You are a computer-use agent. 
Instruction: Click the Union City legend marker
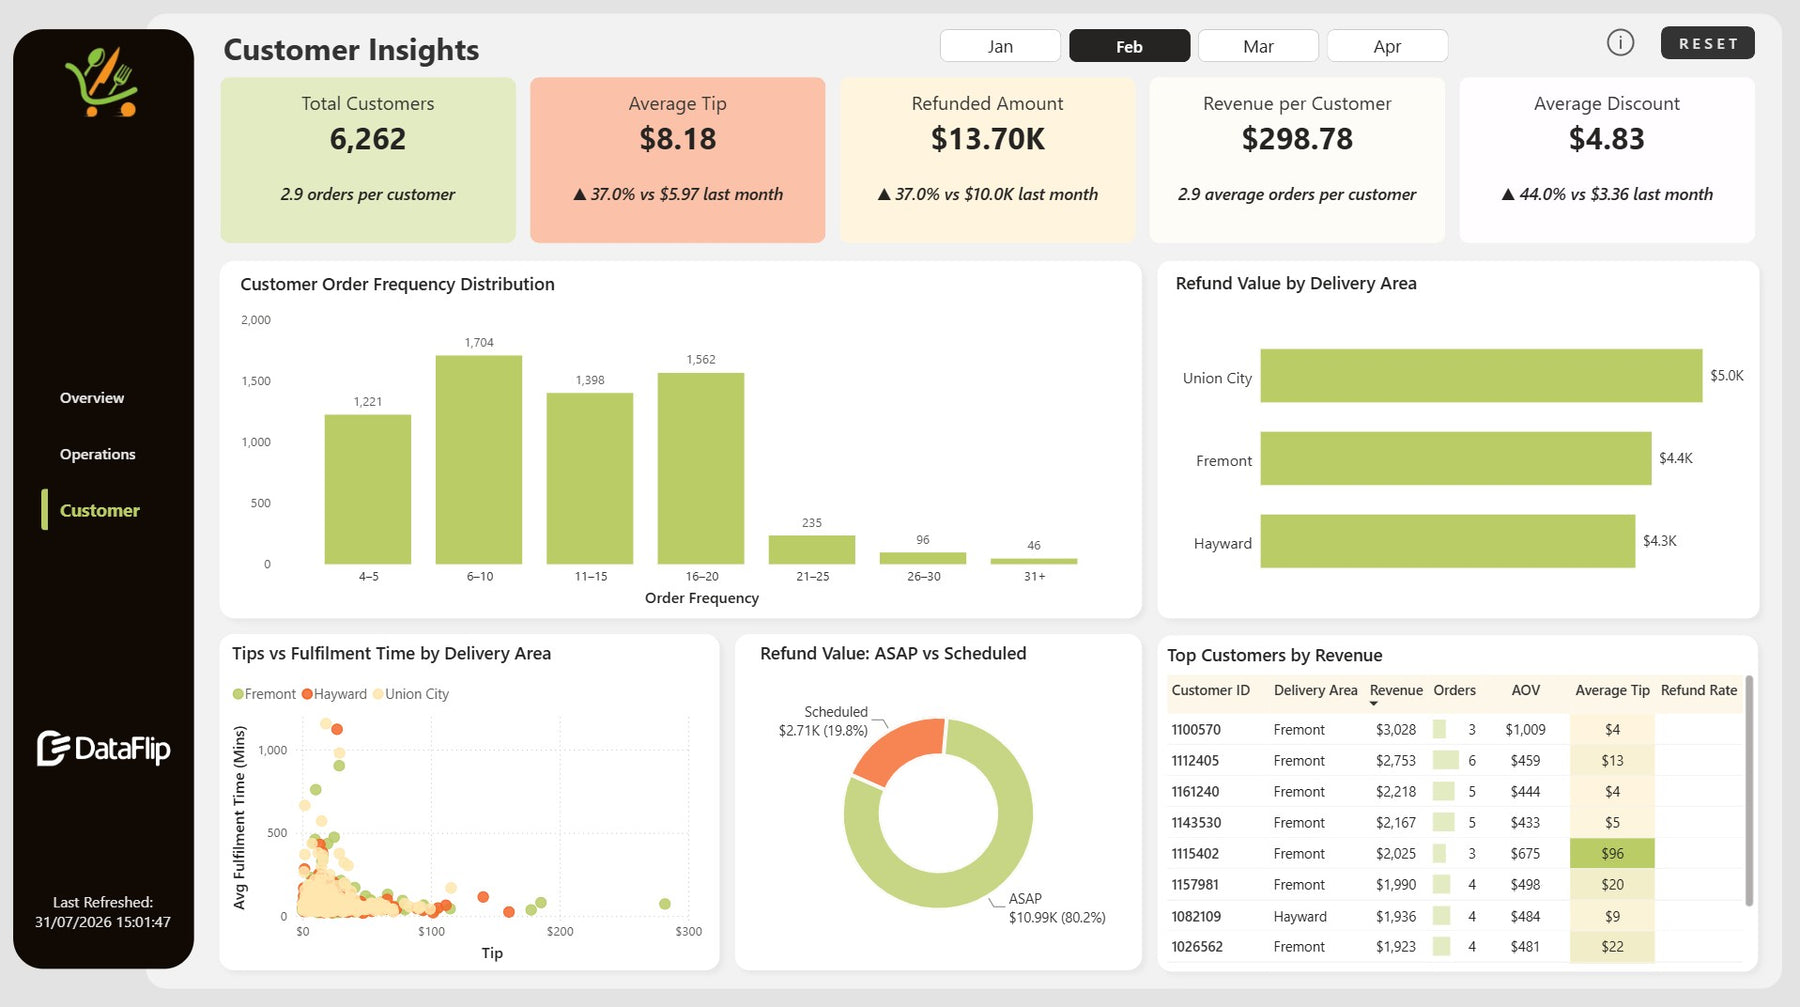378,694
